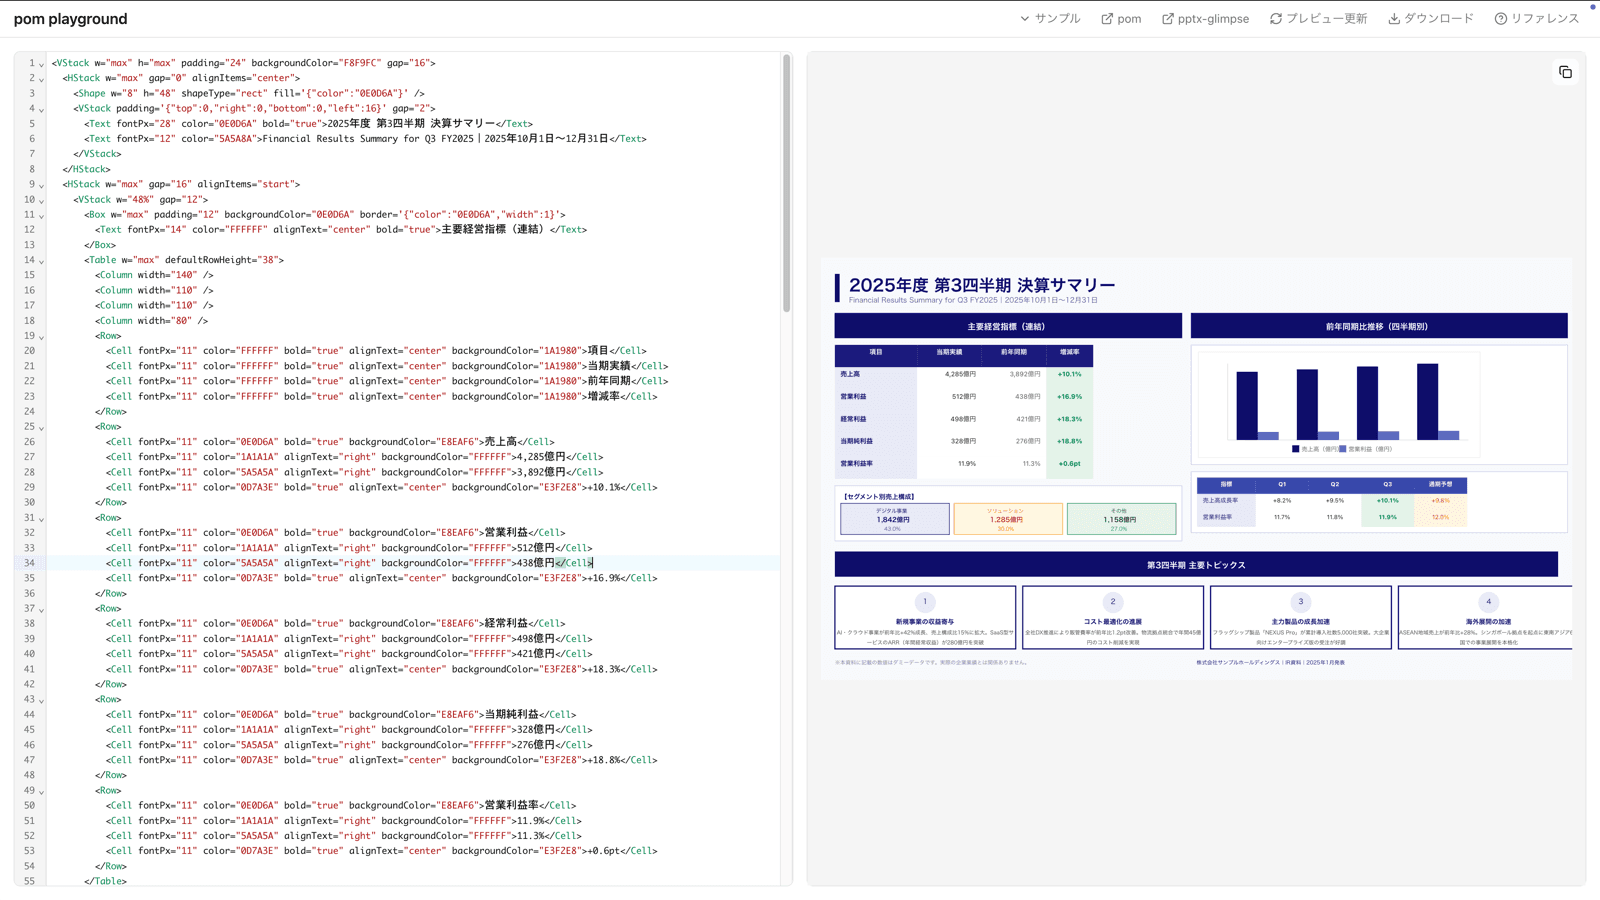1600x900 pixels.
Task: Collapse the header Row at line 19
Action: [41, 337]
